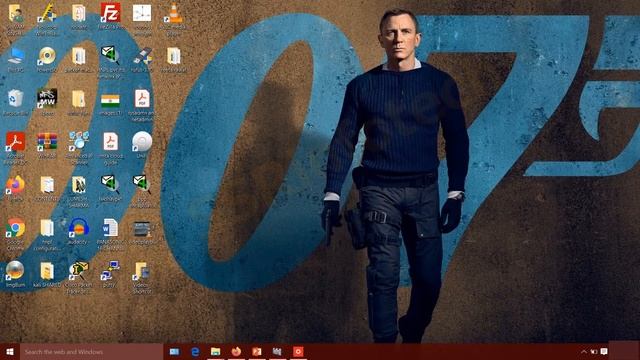
Task: Open the red recorder app on taskbar
Action: 298,351
